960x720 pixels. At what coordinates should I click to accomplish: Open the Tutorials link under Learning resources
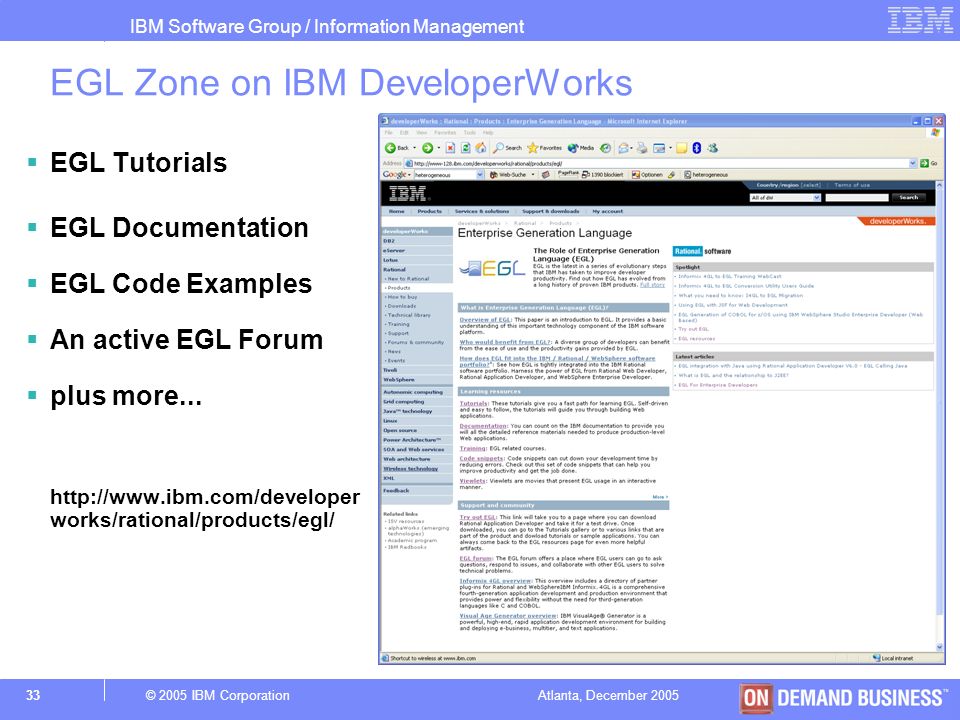474,403
